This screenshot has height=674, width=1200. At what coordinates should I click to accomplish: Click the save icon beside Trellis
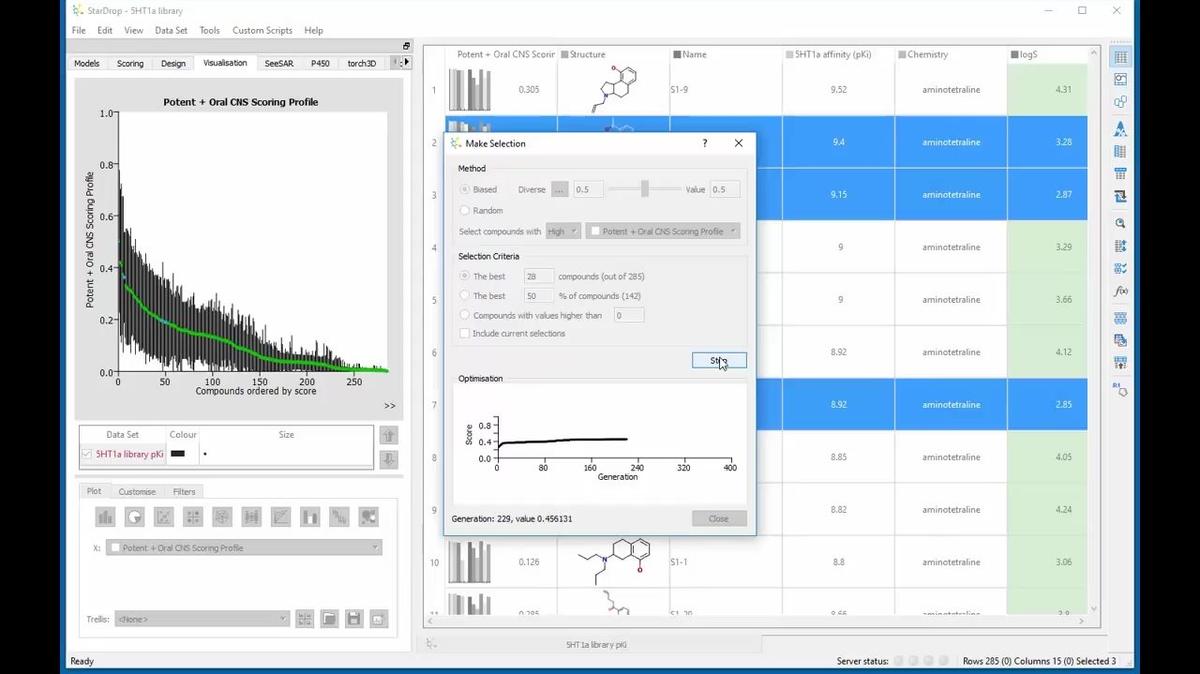point(353,619)
